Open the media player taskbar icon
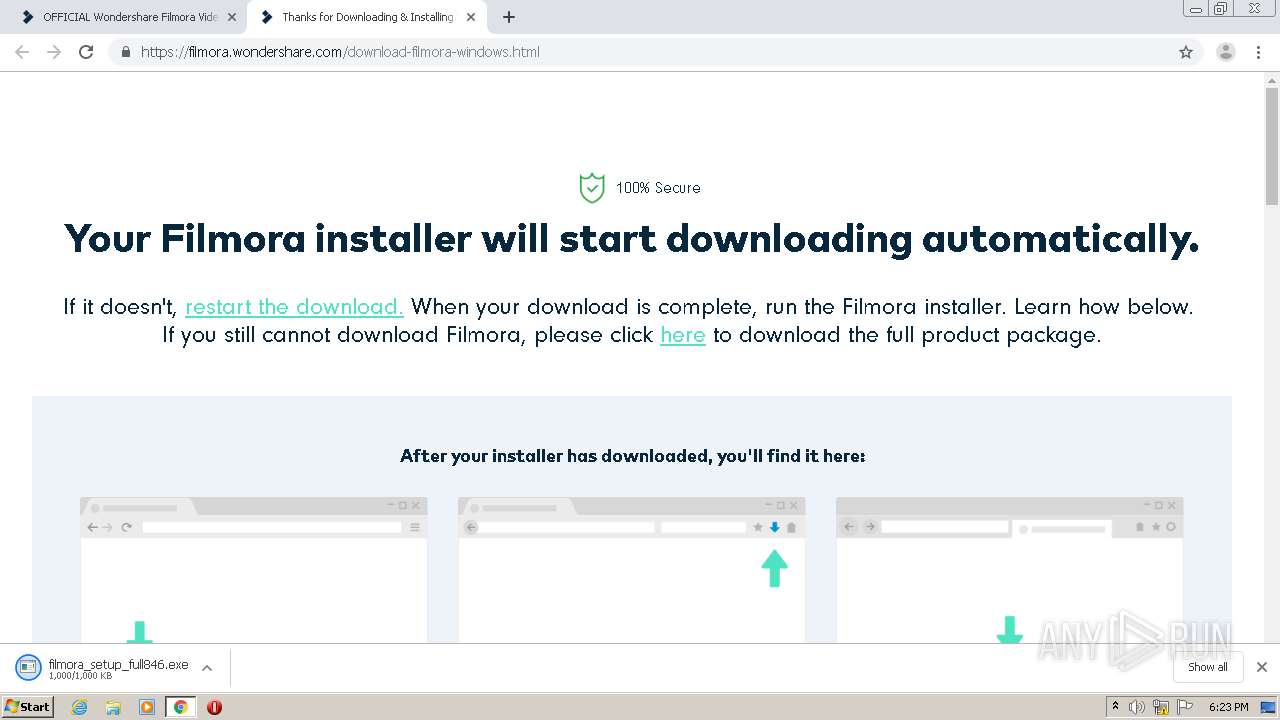Image resolution: width=1280 pixels, height=720 pixels. point(147,707)
